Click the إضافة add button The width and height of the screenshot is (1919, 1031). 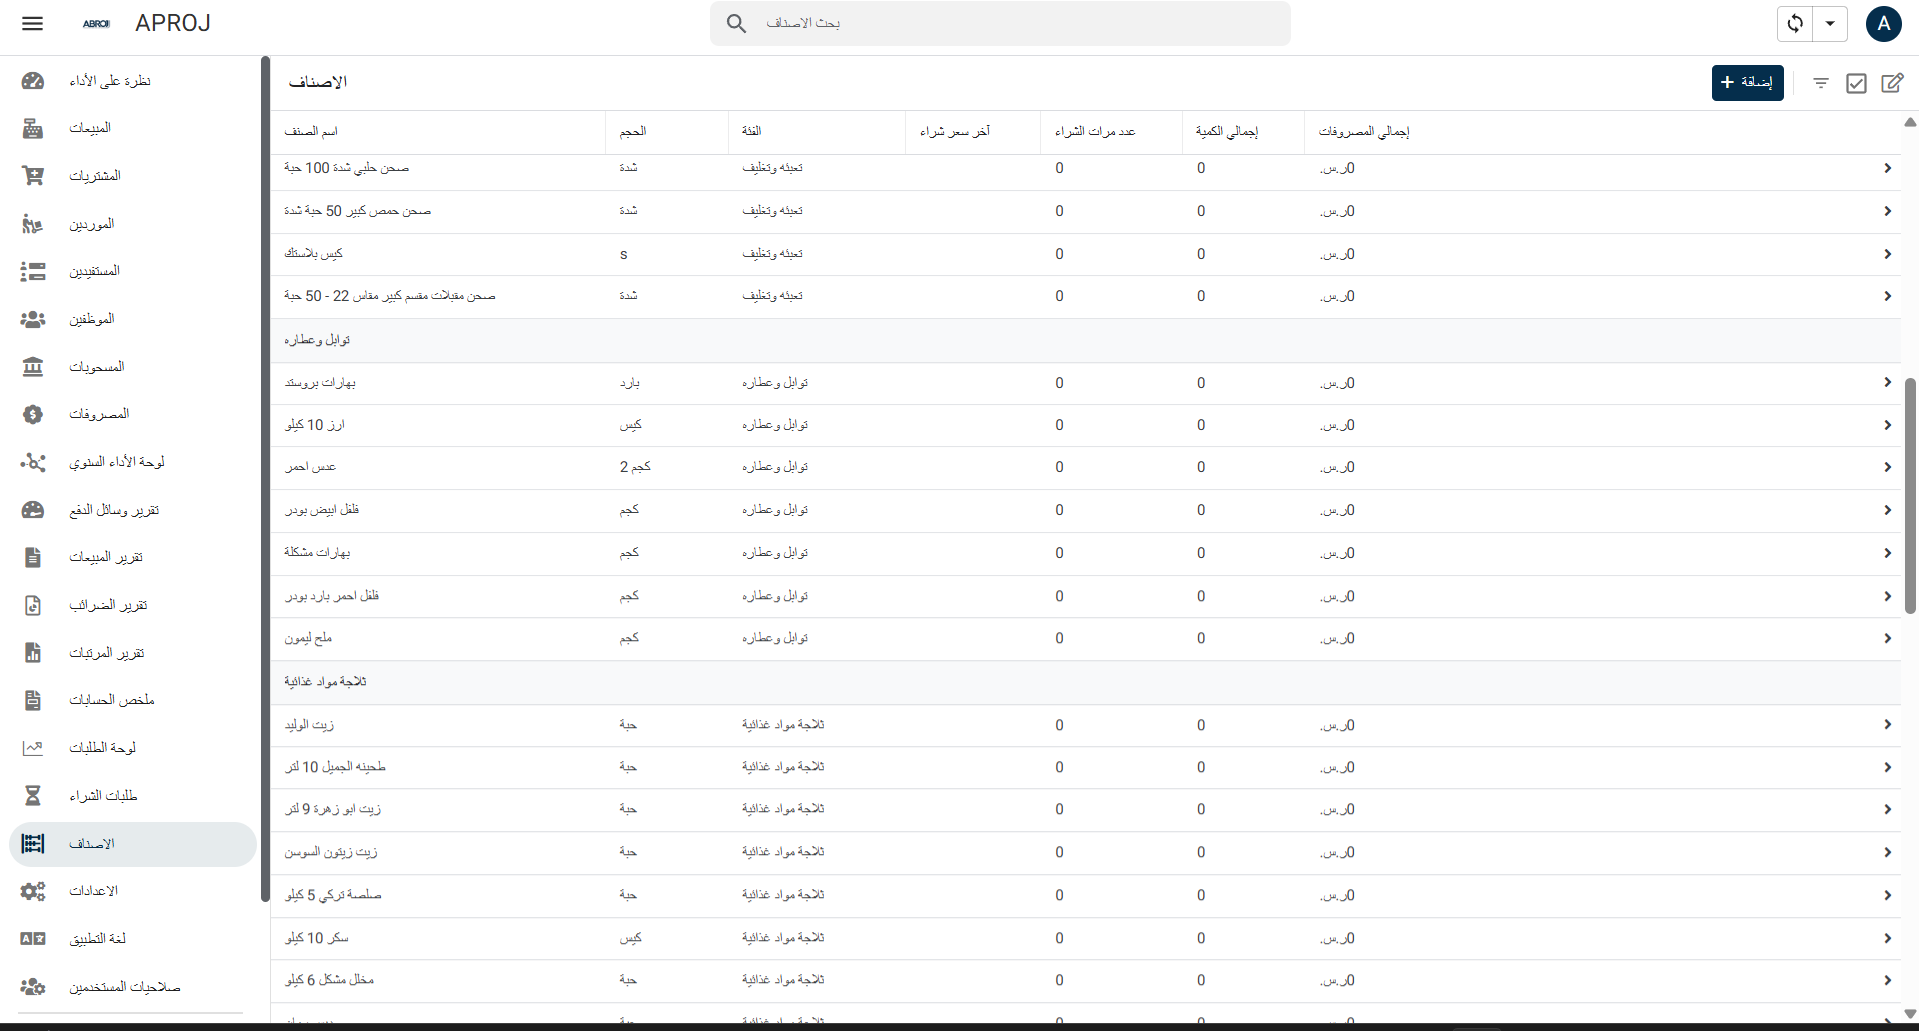1747,83
